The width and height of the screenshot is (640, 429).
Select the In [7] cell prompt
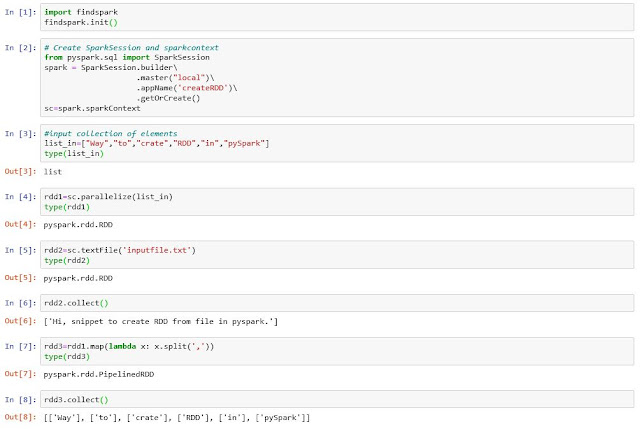[x=20, y=345]
